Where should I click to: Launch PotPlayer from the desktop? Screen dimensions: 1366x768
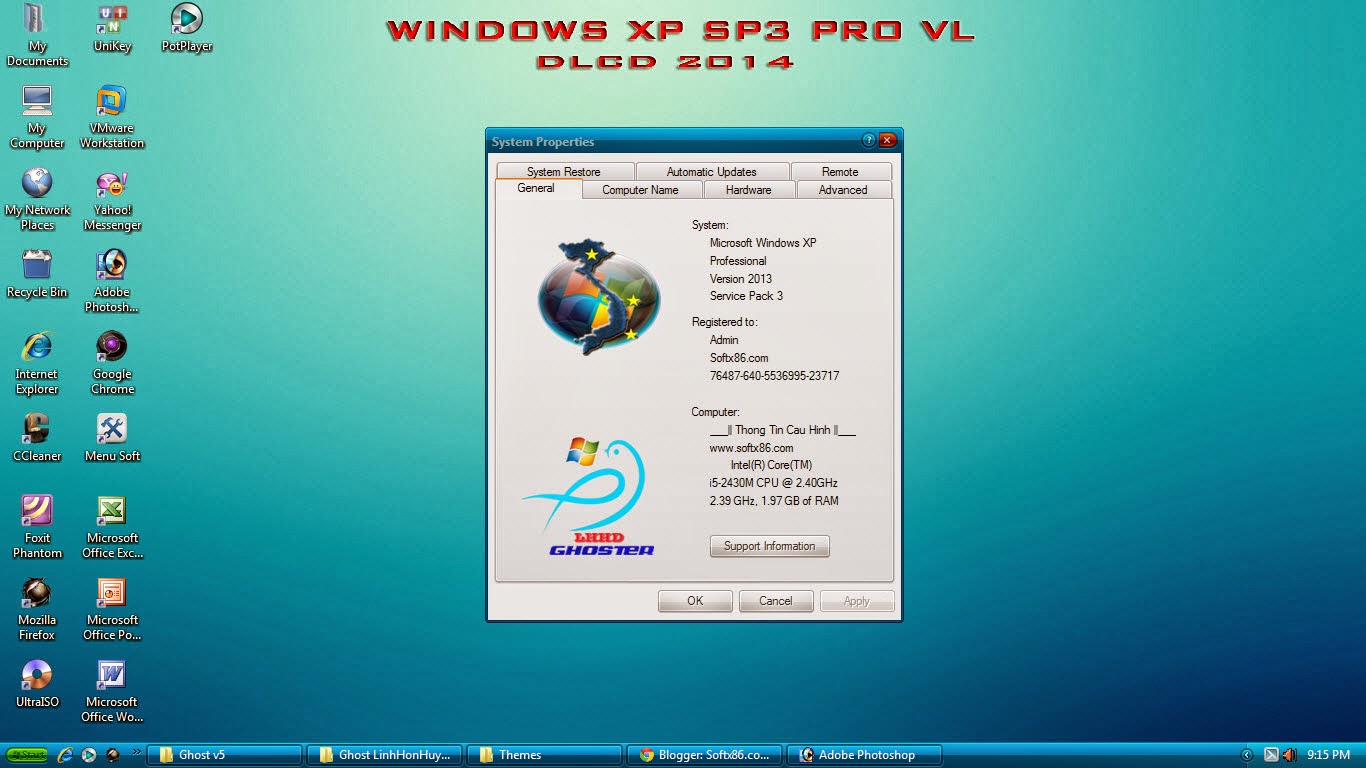point(187,28)
